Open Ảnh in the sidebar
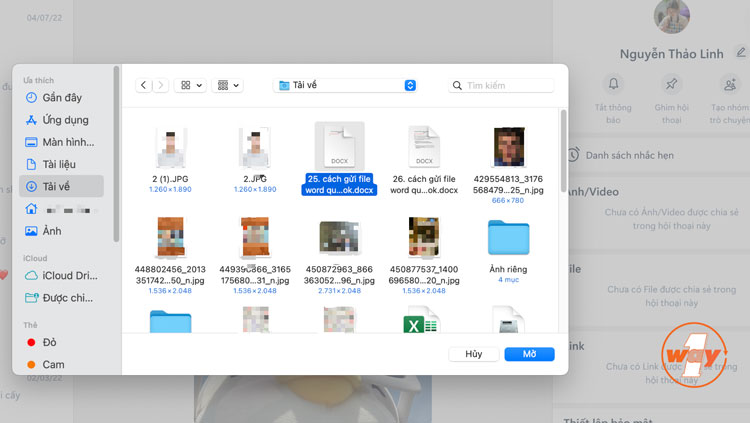750x423 pixels. 62,231
